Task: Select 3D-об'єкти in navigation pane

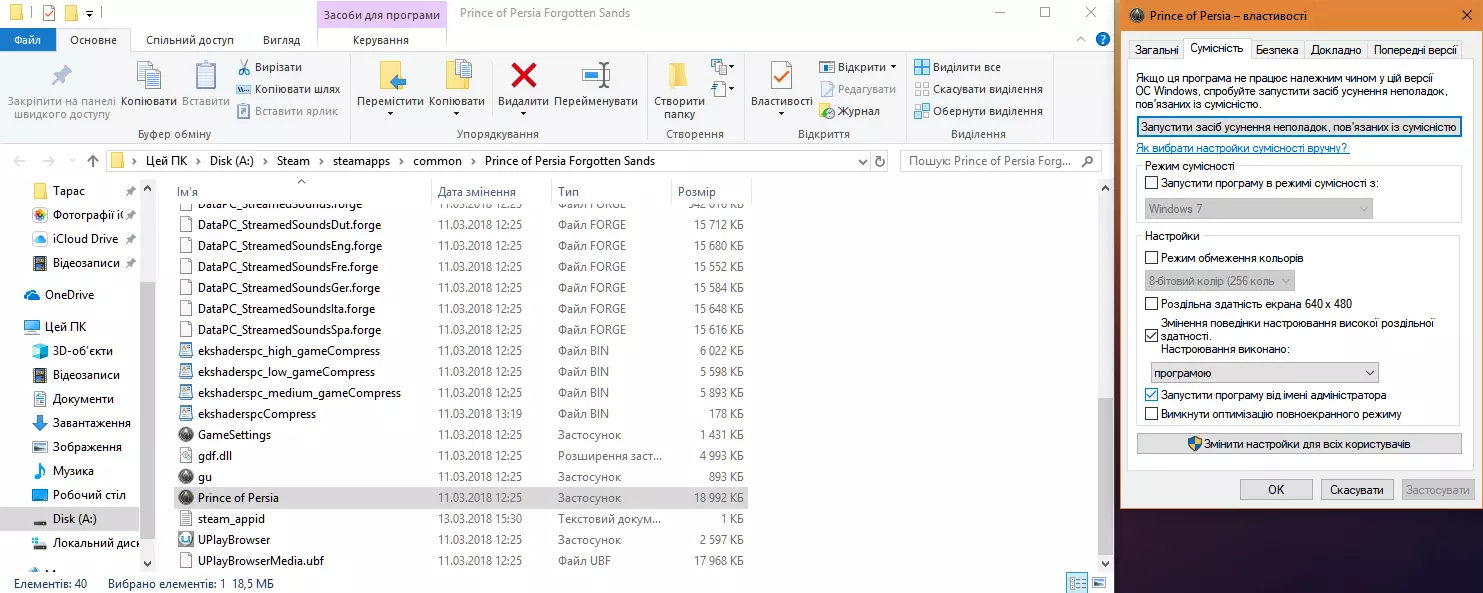Action: [x=82, y=351]
